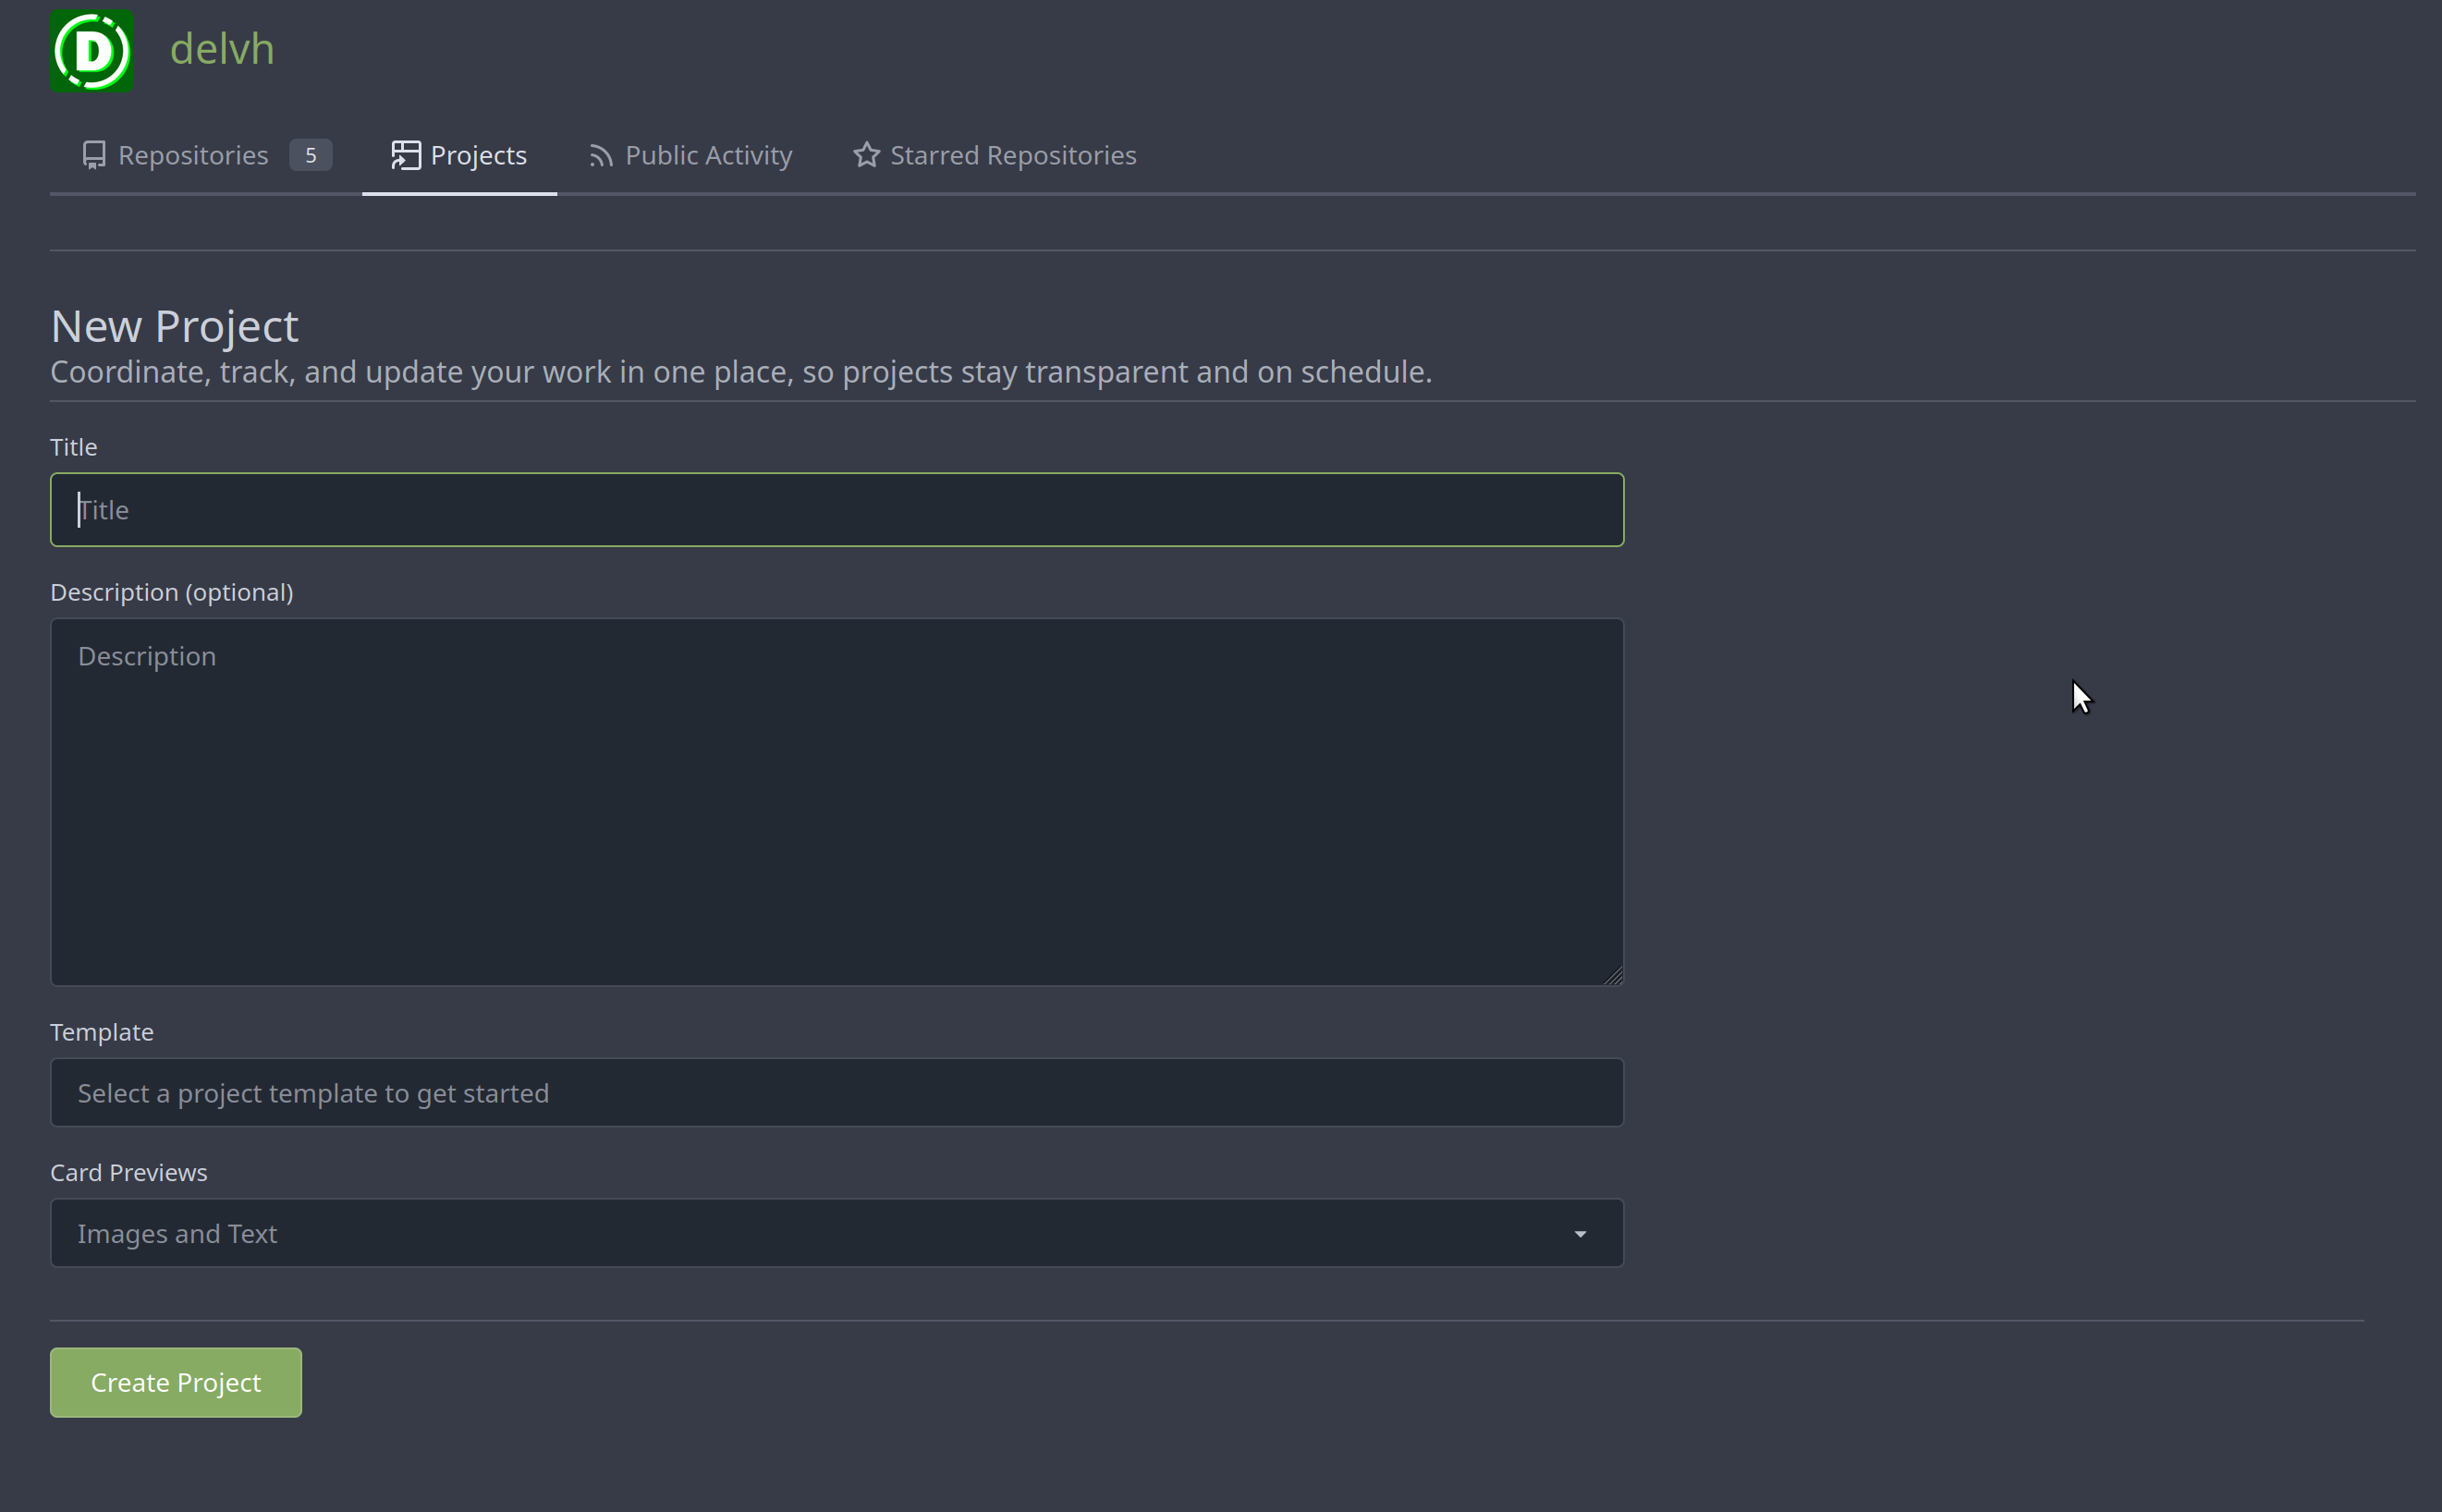The height and width of the screenshot is (1512, 2442).
Task: Click inside the Description text area
Action: click(836, 802)
